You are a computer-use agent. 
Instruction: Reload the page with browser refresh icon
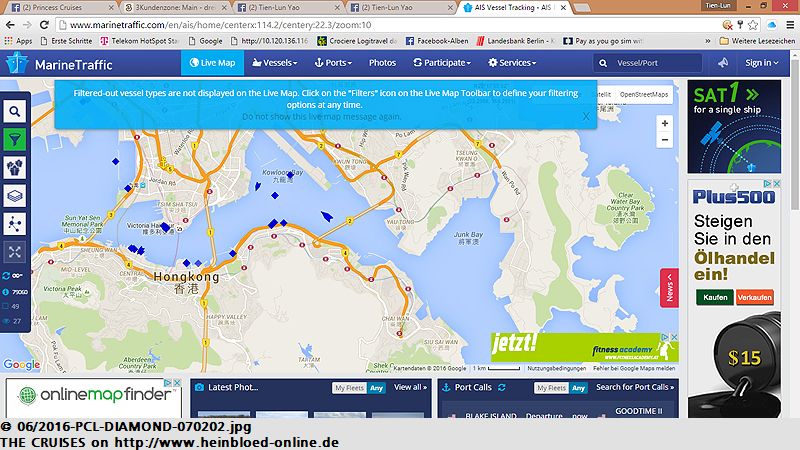pyautogui.click(x=44, y=24)
